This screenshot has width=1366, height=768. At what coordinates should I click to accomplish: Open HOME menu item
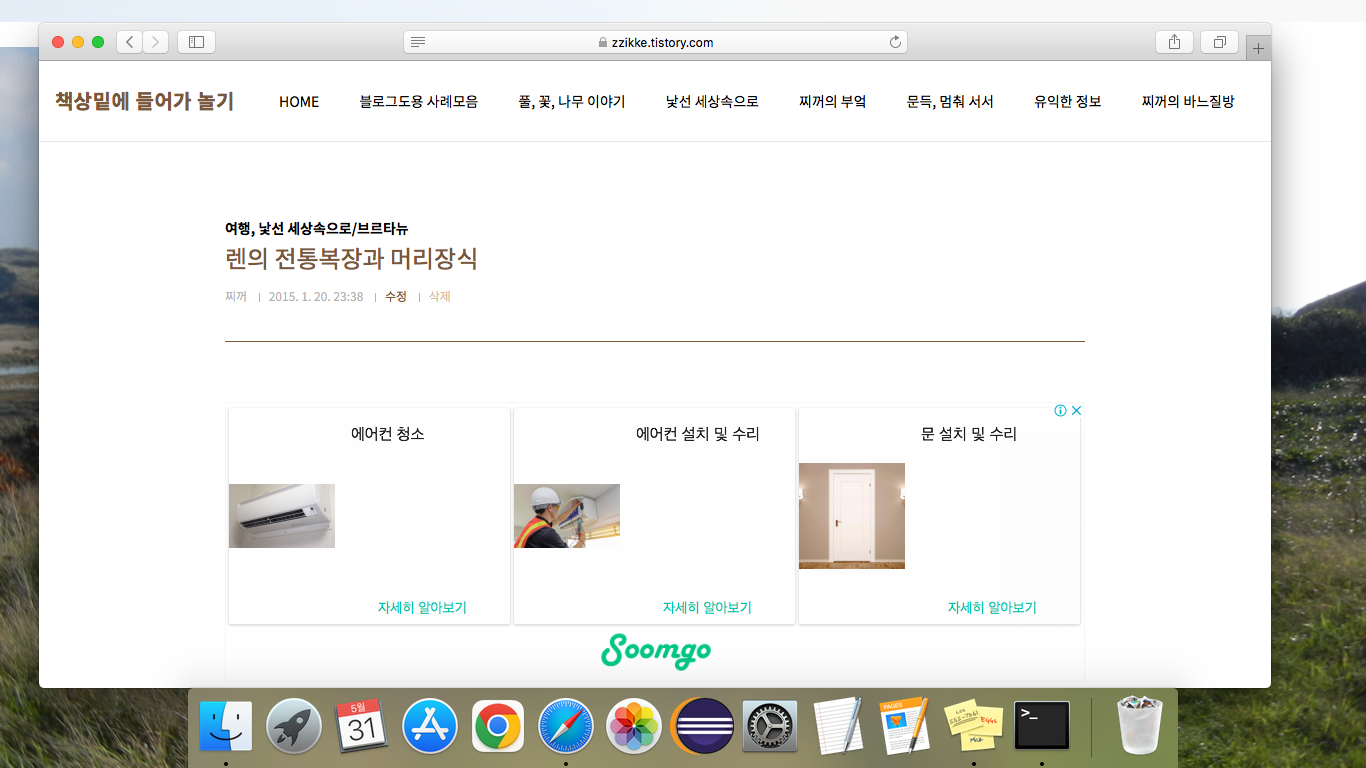pyautogui.click(x=299, y=101)
